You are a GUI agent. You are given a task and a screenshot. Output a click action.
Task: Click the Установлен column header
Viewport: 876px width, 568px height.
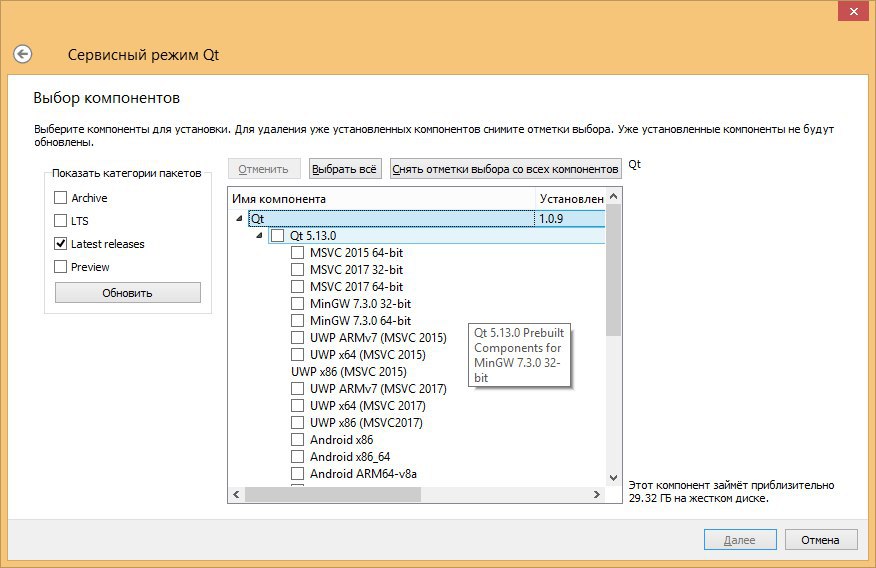(570, 199)
